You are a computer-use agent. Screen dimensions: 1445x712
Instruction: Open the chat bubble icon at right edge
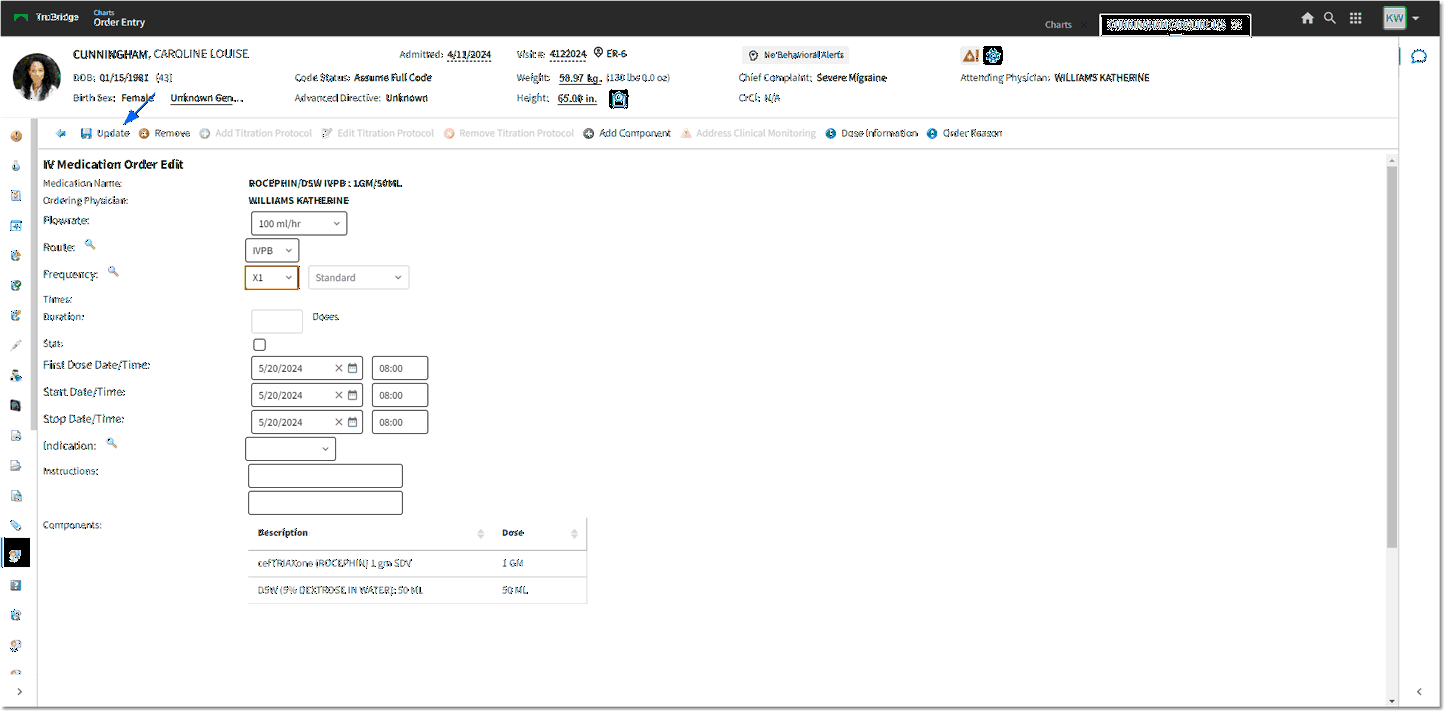tap(1418, 56)
